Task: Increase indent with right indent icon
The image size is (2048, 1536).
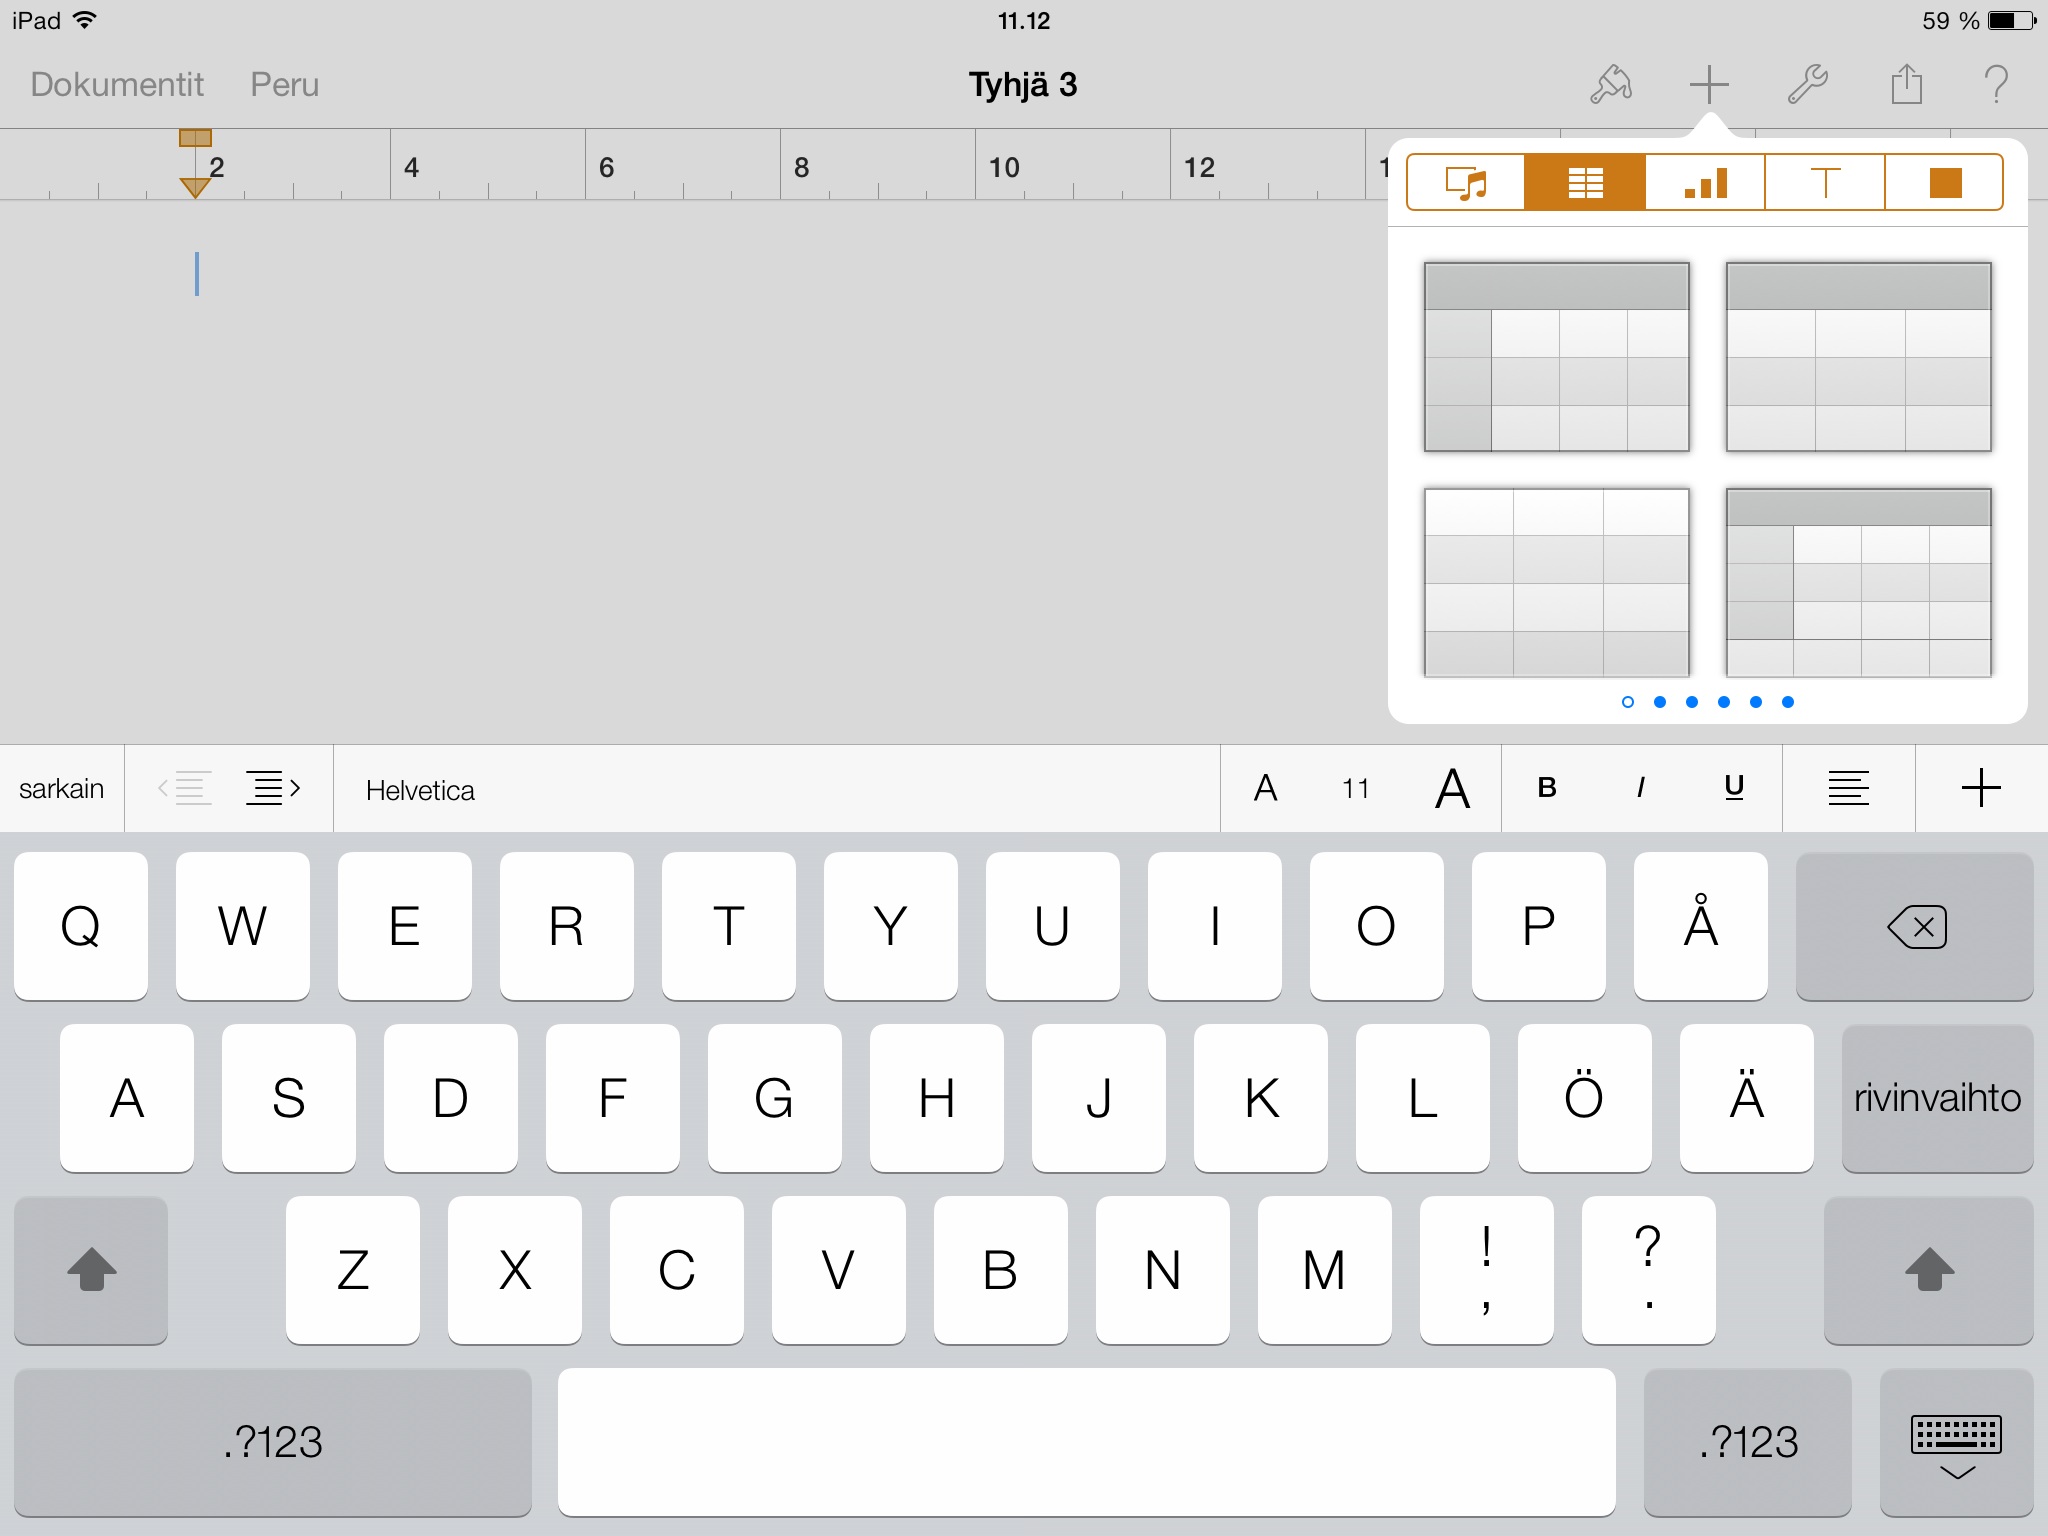Action: pyautogui.click(x=273, y=789)
